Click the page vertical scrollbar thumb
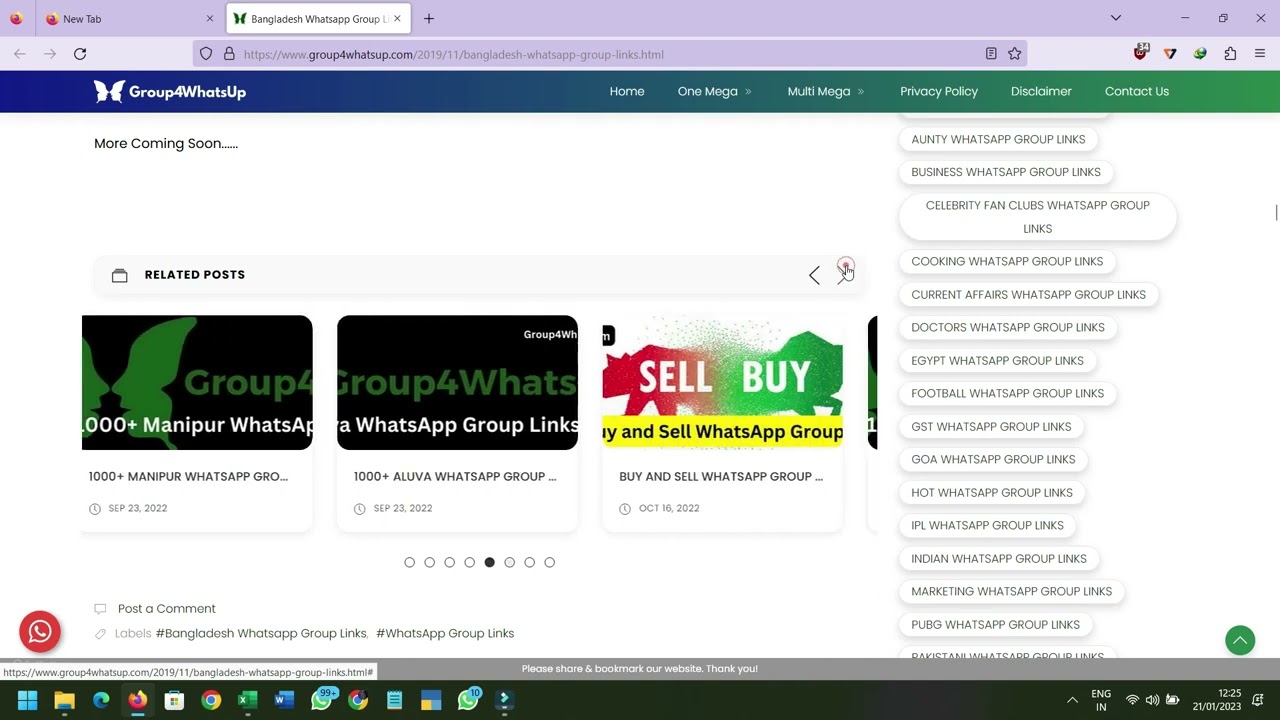 coord(1275,214)
